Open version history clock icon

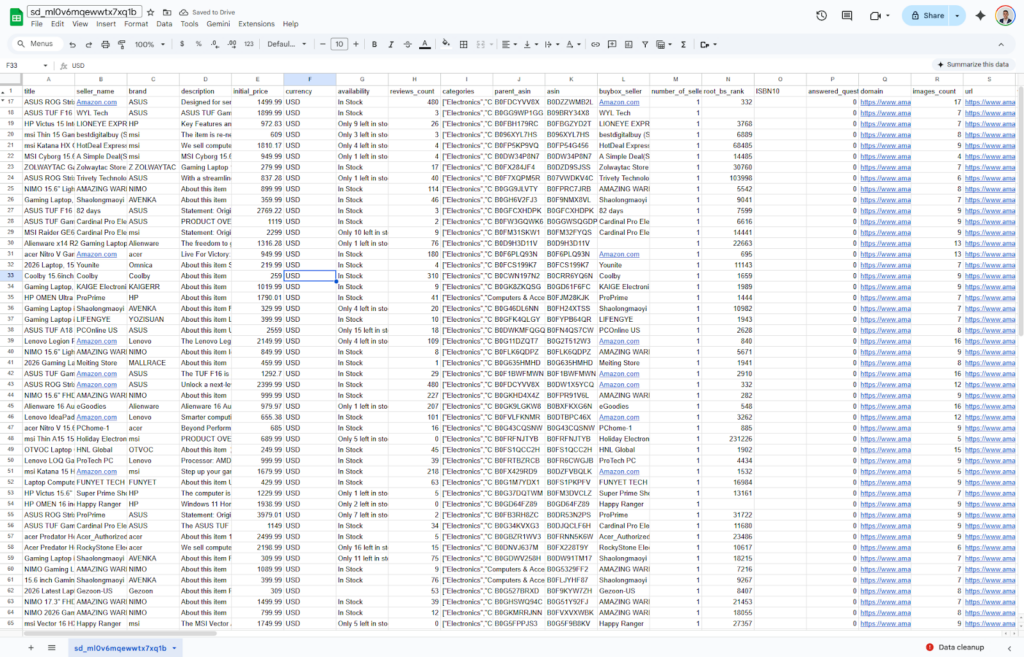(822, 16)
